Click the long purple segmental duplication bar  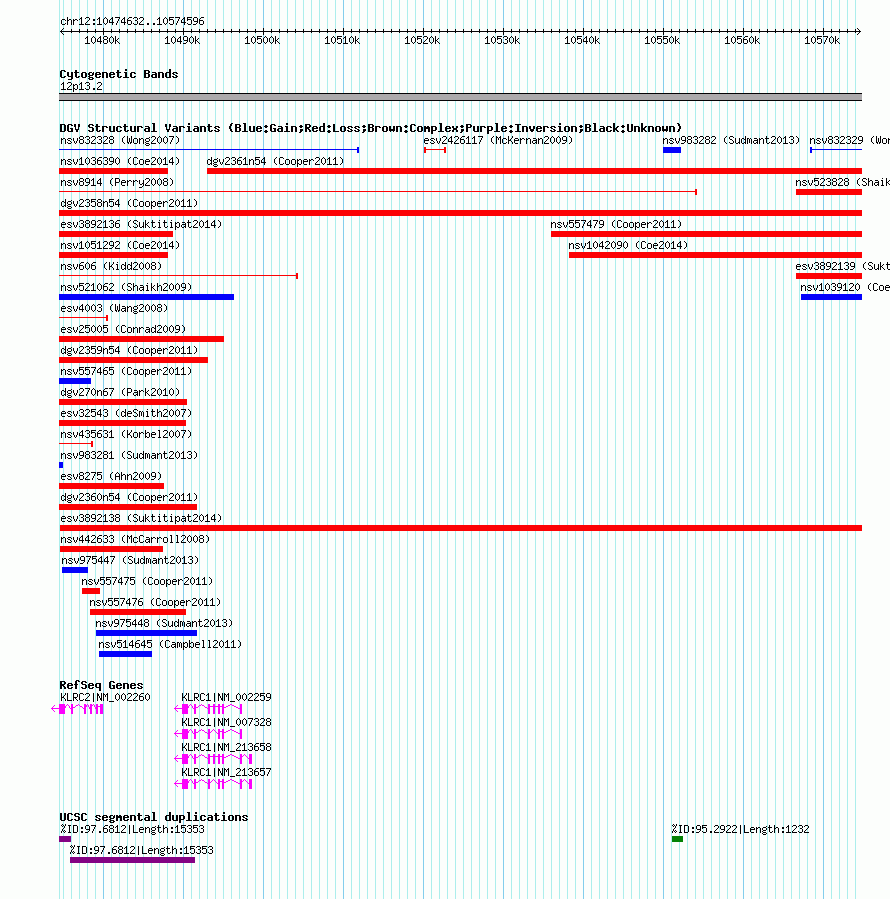(132, 860)
